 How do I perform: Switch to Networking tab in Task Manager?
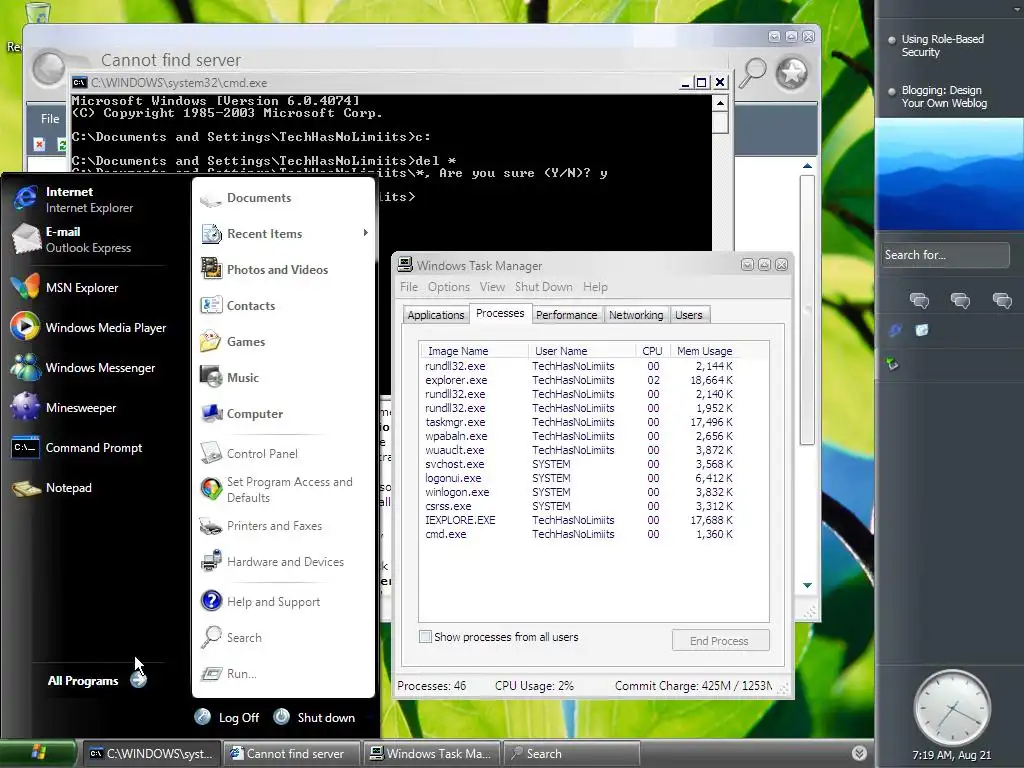pyautogui.click(x=636, y=315)
